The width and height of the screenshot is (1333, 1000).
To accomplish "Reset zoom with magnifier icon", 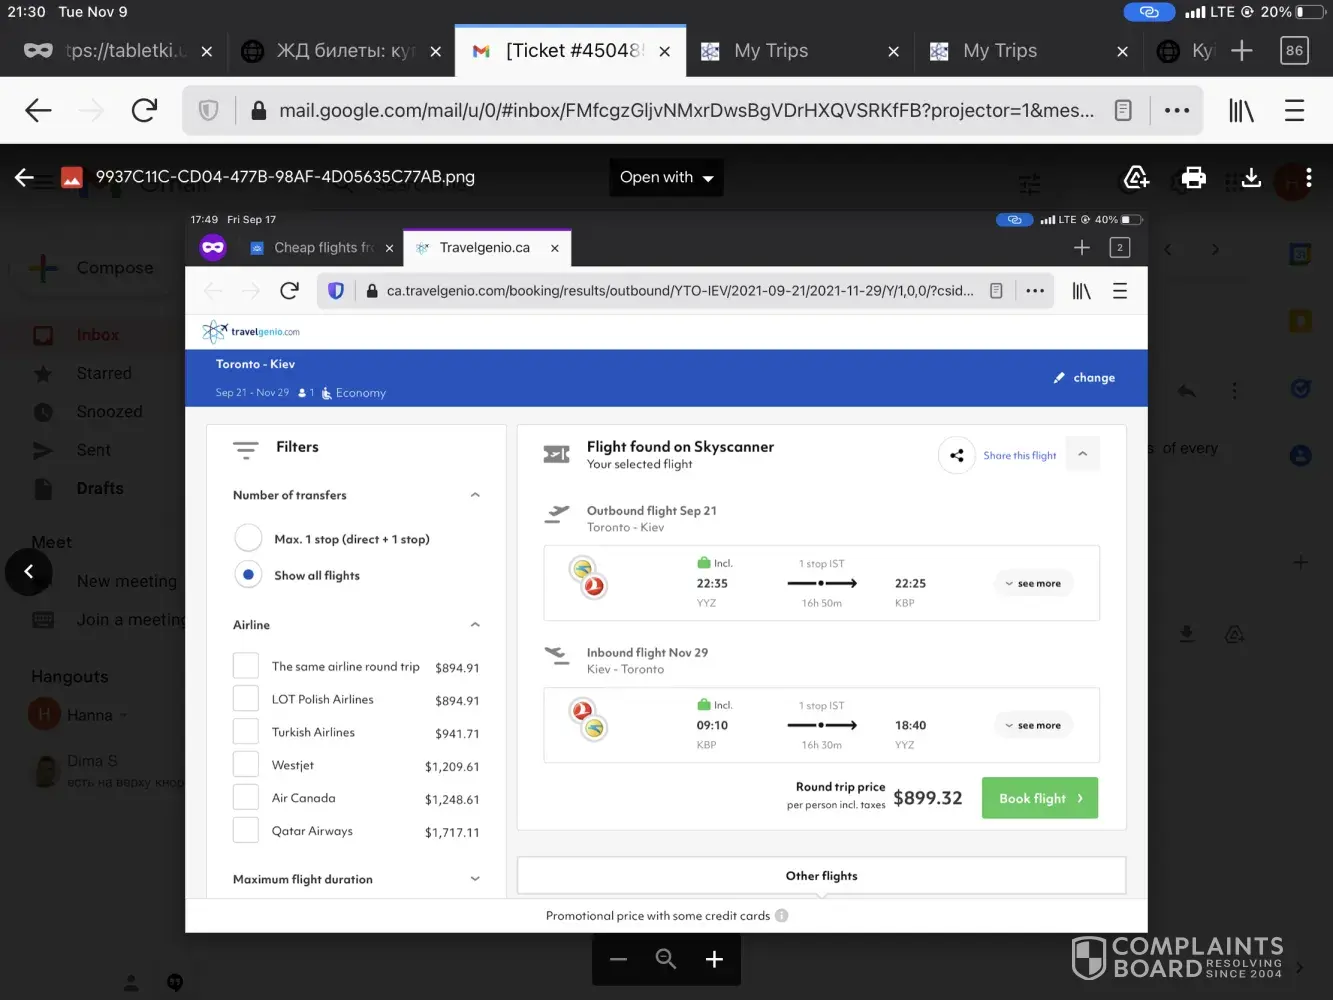I will click(666, 960).
